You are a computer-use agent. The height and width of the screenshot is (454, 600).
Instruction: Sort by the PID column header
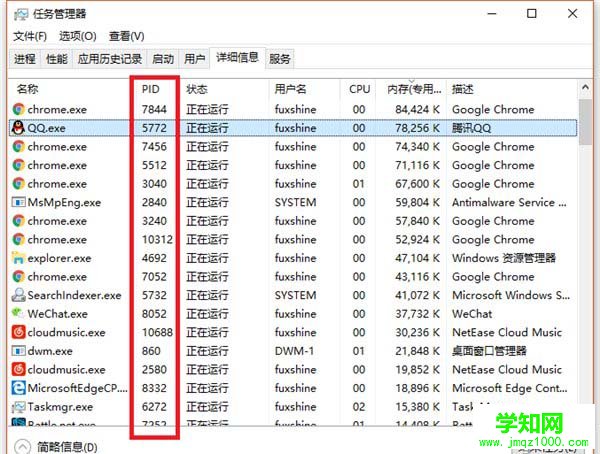click(x=150, y=89)
